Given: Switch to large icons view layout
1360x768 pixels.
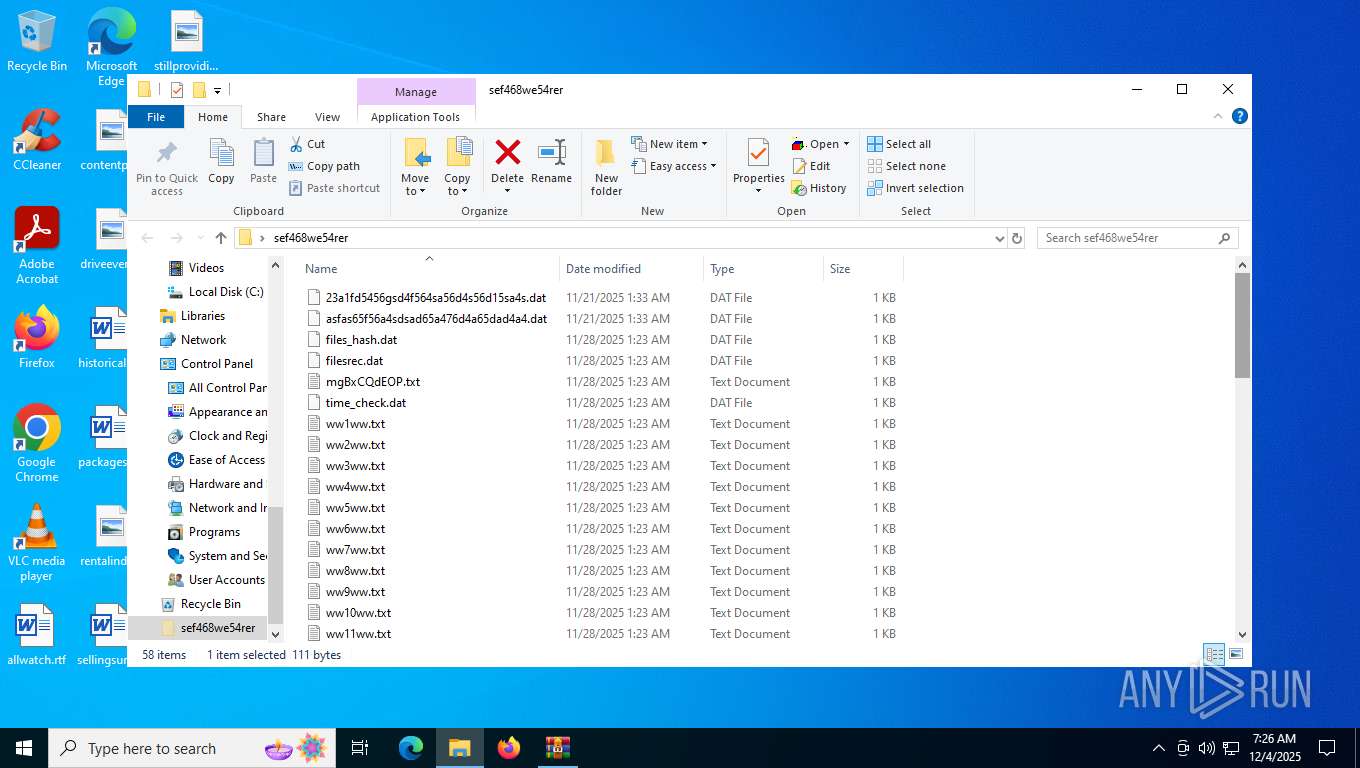Looking at the screenshot, I should click(1236, 654).
